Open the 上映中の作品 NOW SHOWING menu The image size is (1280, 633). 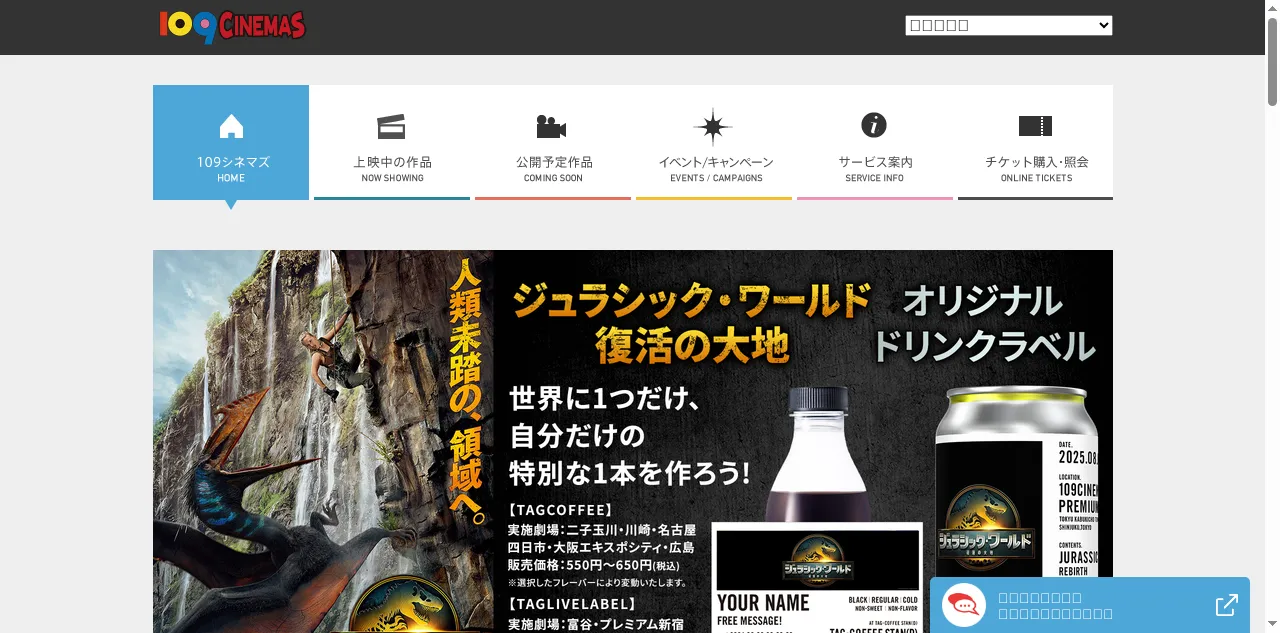(392, 142)
